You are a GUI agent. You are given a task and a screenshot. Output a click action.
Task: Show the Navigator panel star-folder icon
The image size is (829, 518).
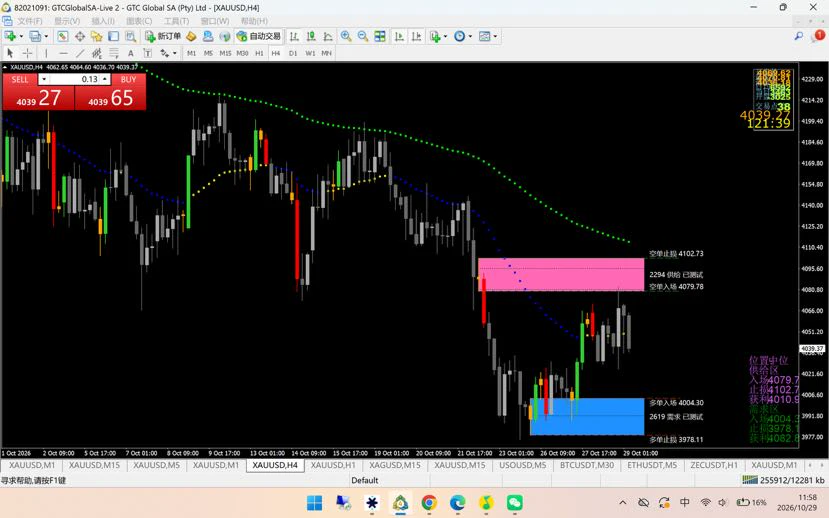[x=97, y=36]
